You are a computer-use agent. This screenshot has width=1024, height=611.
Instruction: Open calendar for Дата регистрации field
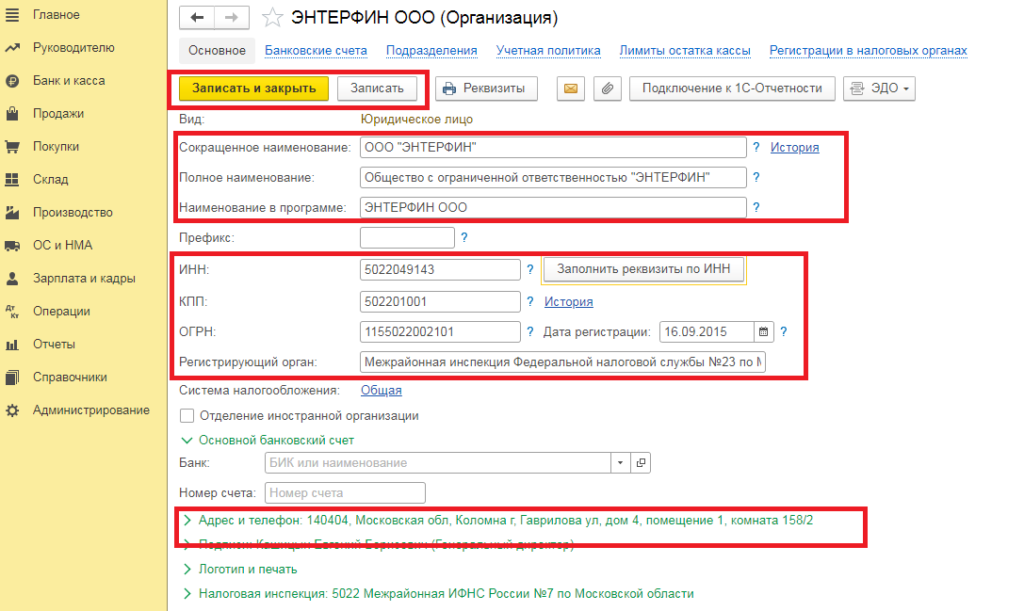tap(763, 332)
